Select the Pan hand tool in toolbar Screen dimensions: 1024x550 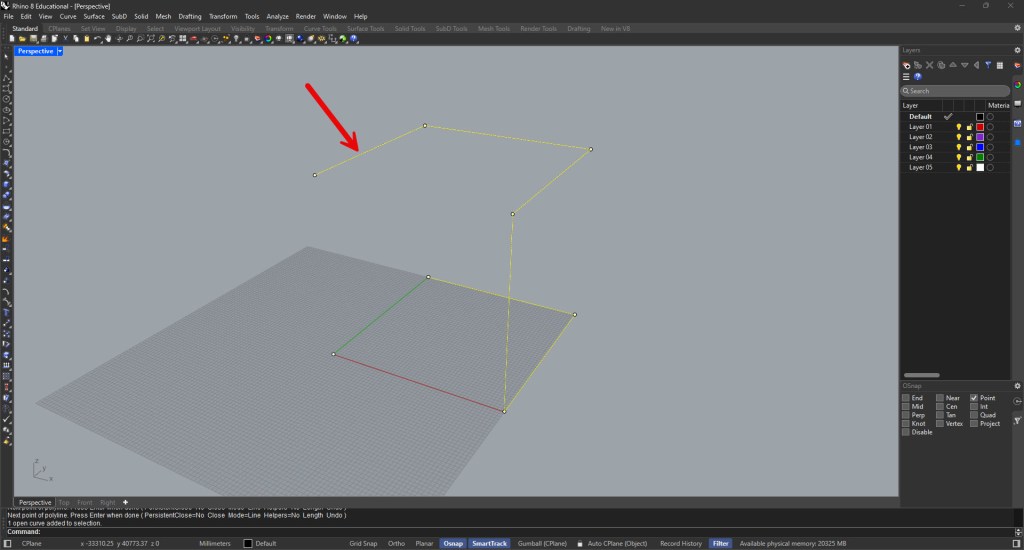click(x=106, y=39)
